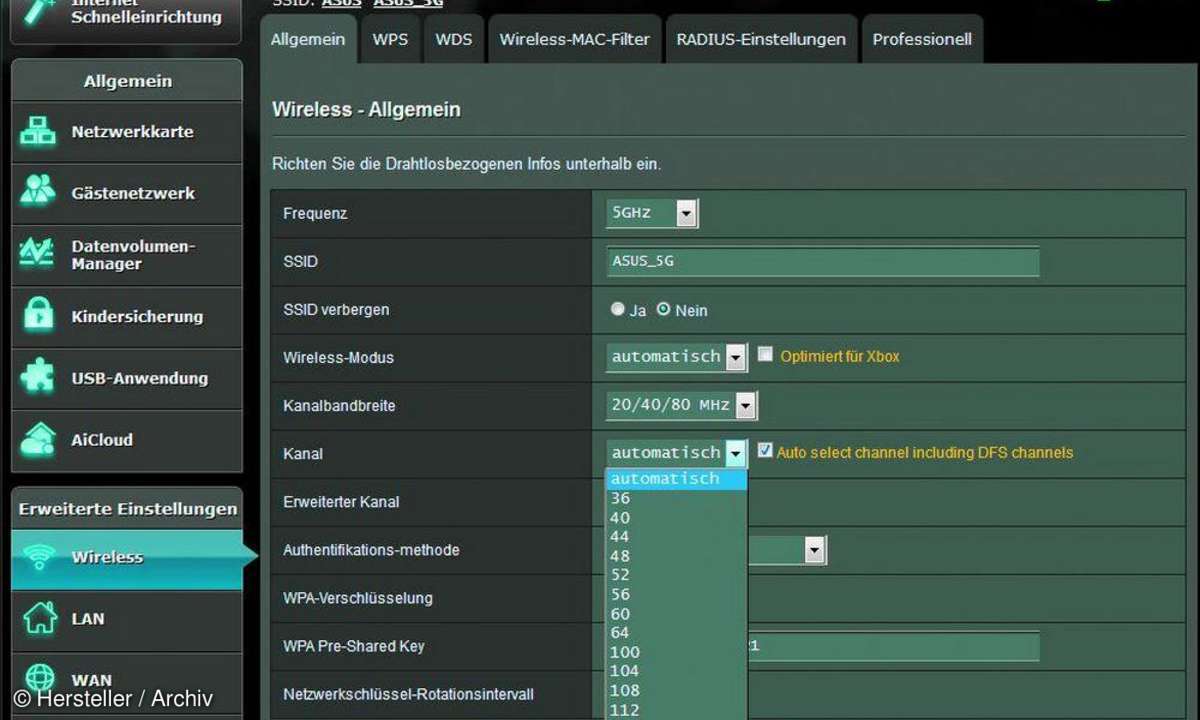Switch to the WPS tab
Viewport: 1200px width, 720px height.
[x=390, y=40]
